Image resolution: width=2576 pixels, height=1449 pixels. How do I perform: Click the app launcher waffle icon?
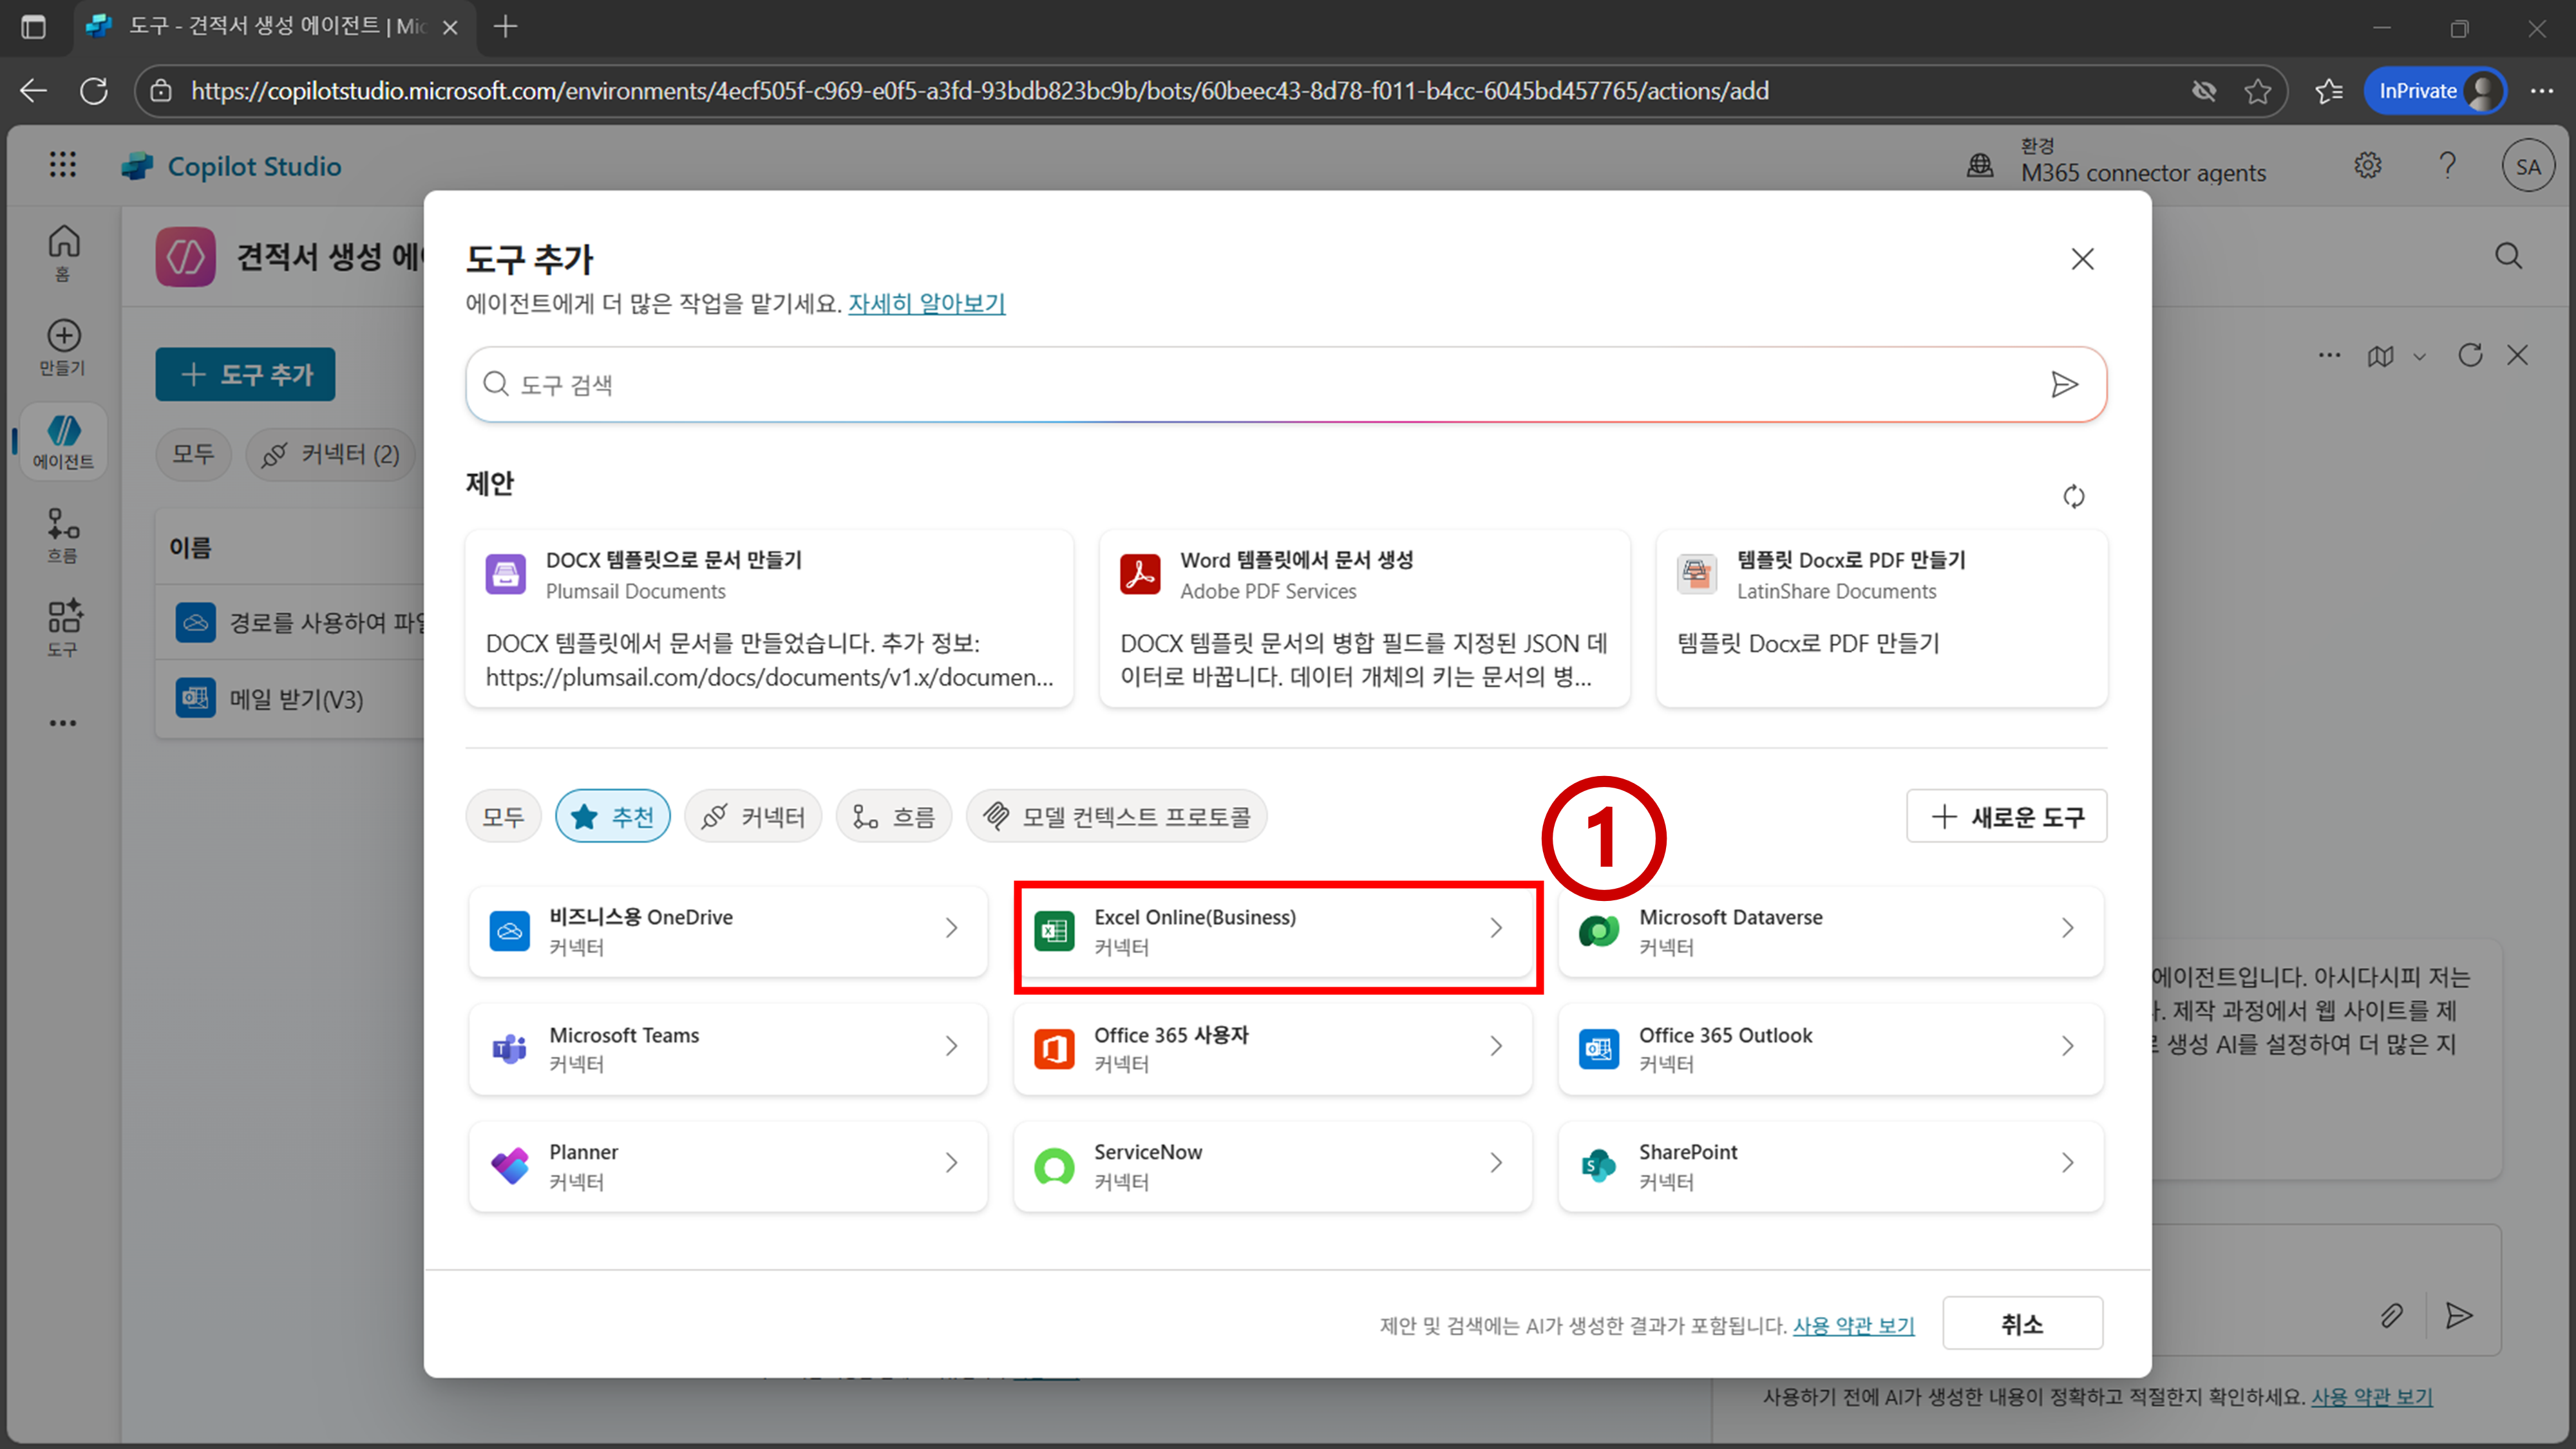point(63,165)
